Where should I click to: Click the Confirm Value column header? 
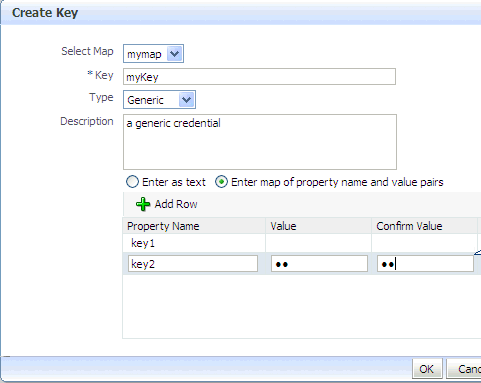click(409, 226)
